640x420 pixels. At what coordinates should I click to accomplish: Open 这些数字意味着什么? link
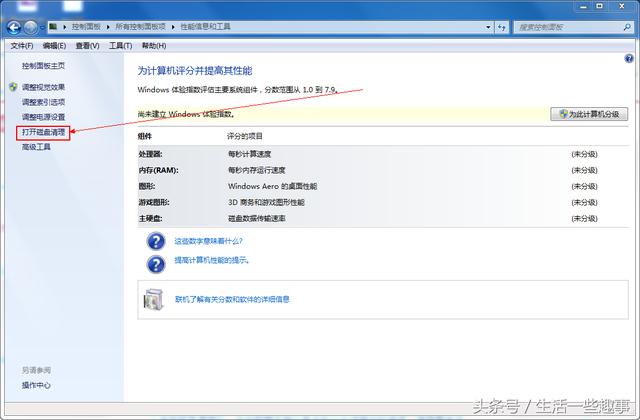[x=208, y=241]
